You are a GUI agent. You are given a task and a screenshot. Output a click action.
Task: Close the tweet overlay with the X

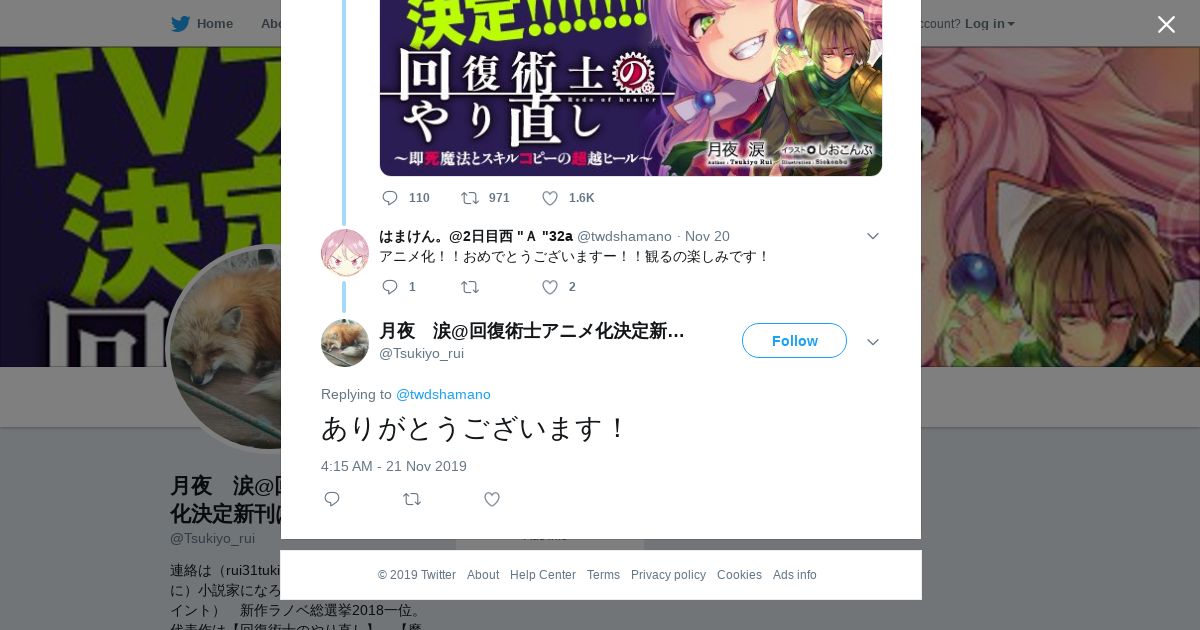(x=1166, y=24)
